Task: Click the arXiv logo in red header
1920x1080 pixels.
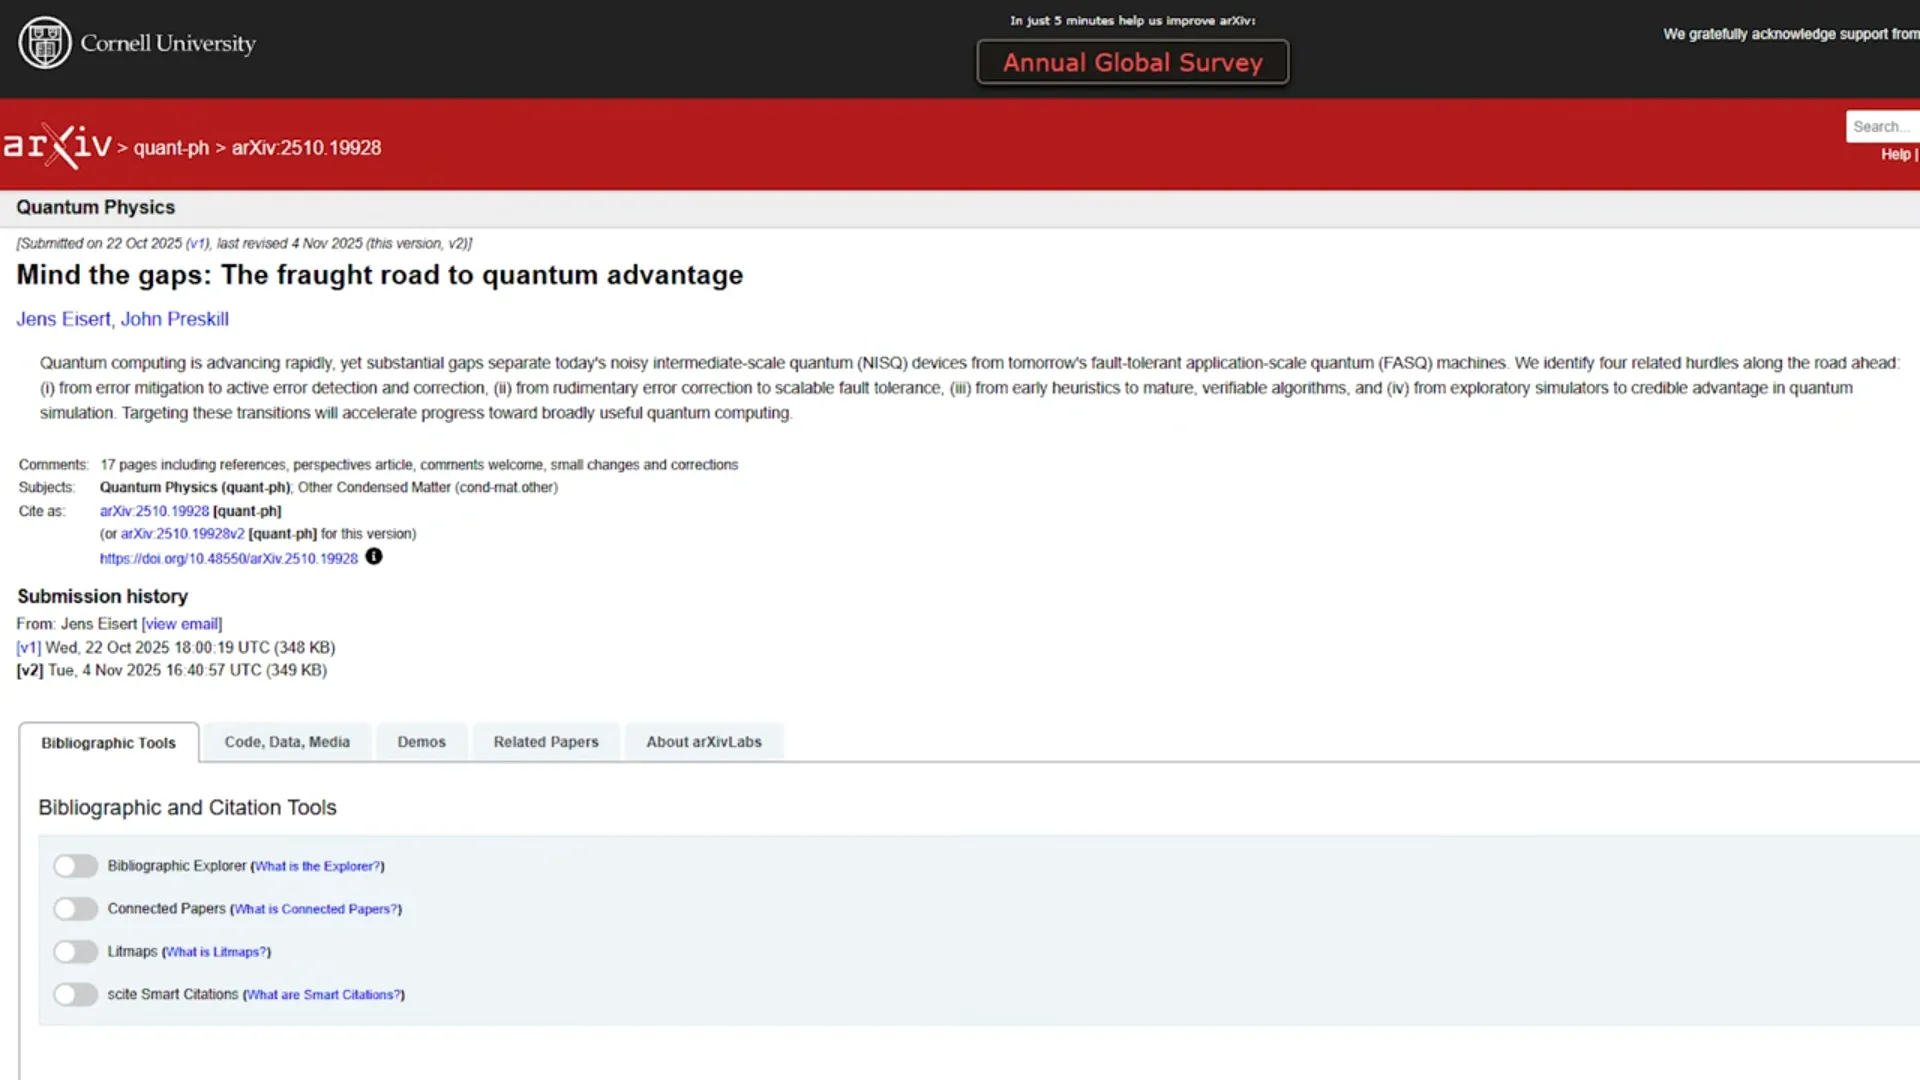Action: (x=57, y=146)
